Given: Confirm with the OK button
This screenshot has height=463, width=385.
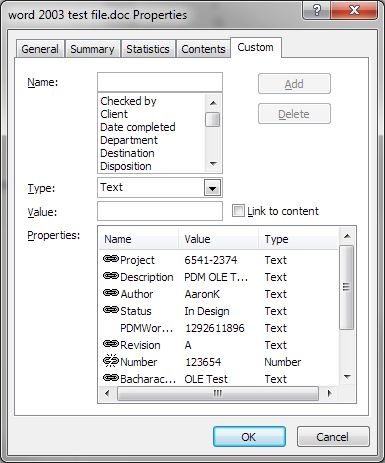Looking at the screenshot, I should coord(249,437).
